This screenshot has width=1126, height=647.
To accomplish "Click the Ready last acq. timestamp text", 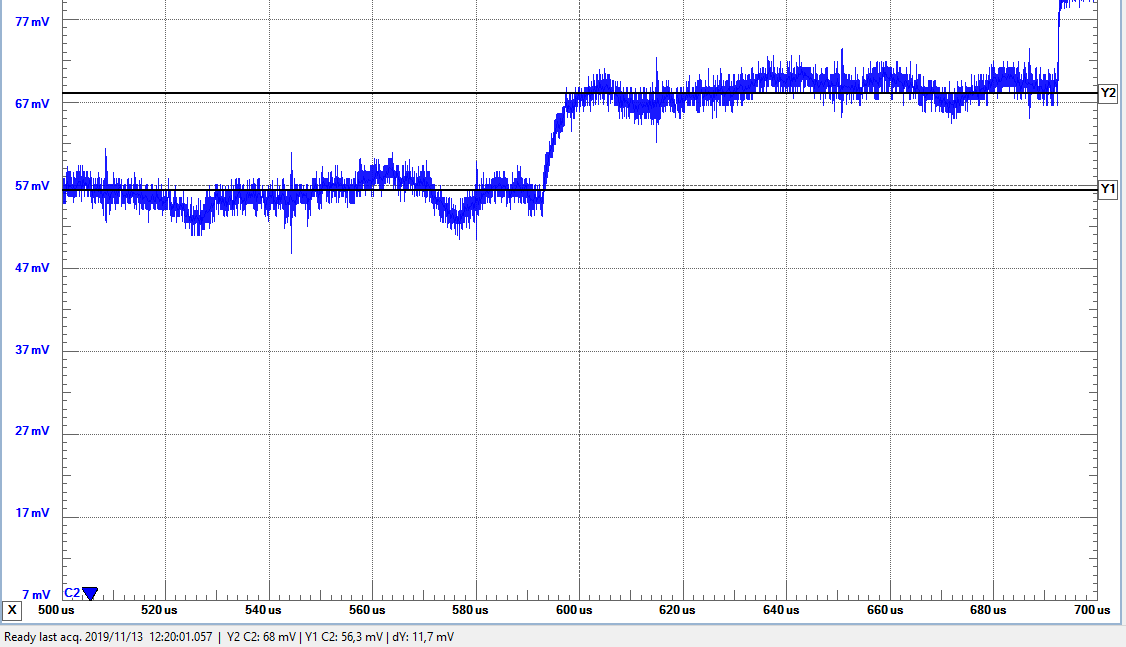I will [x=108, y=637].
